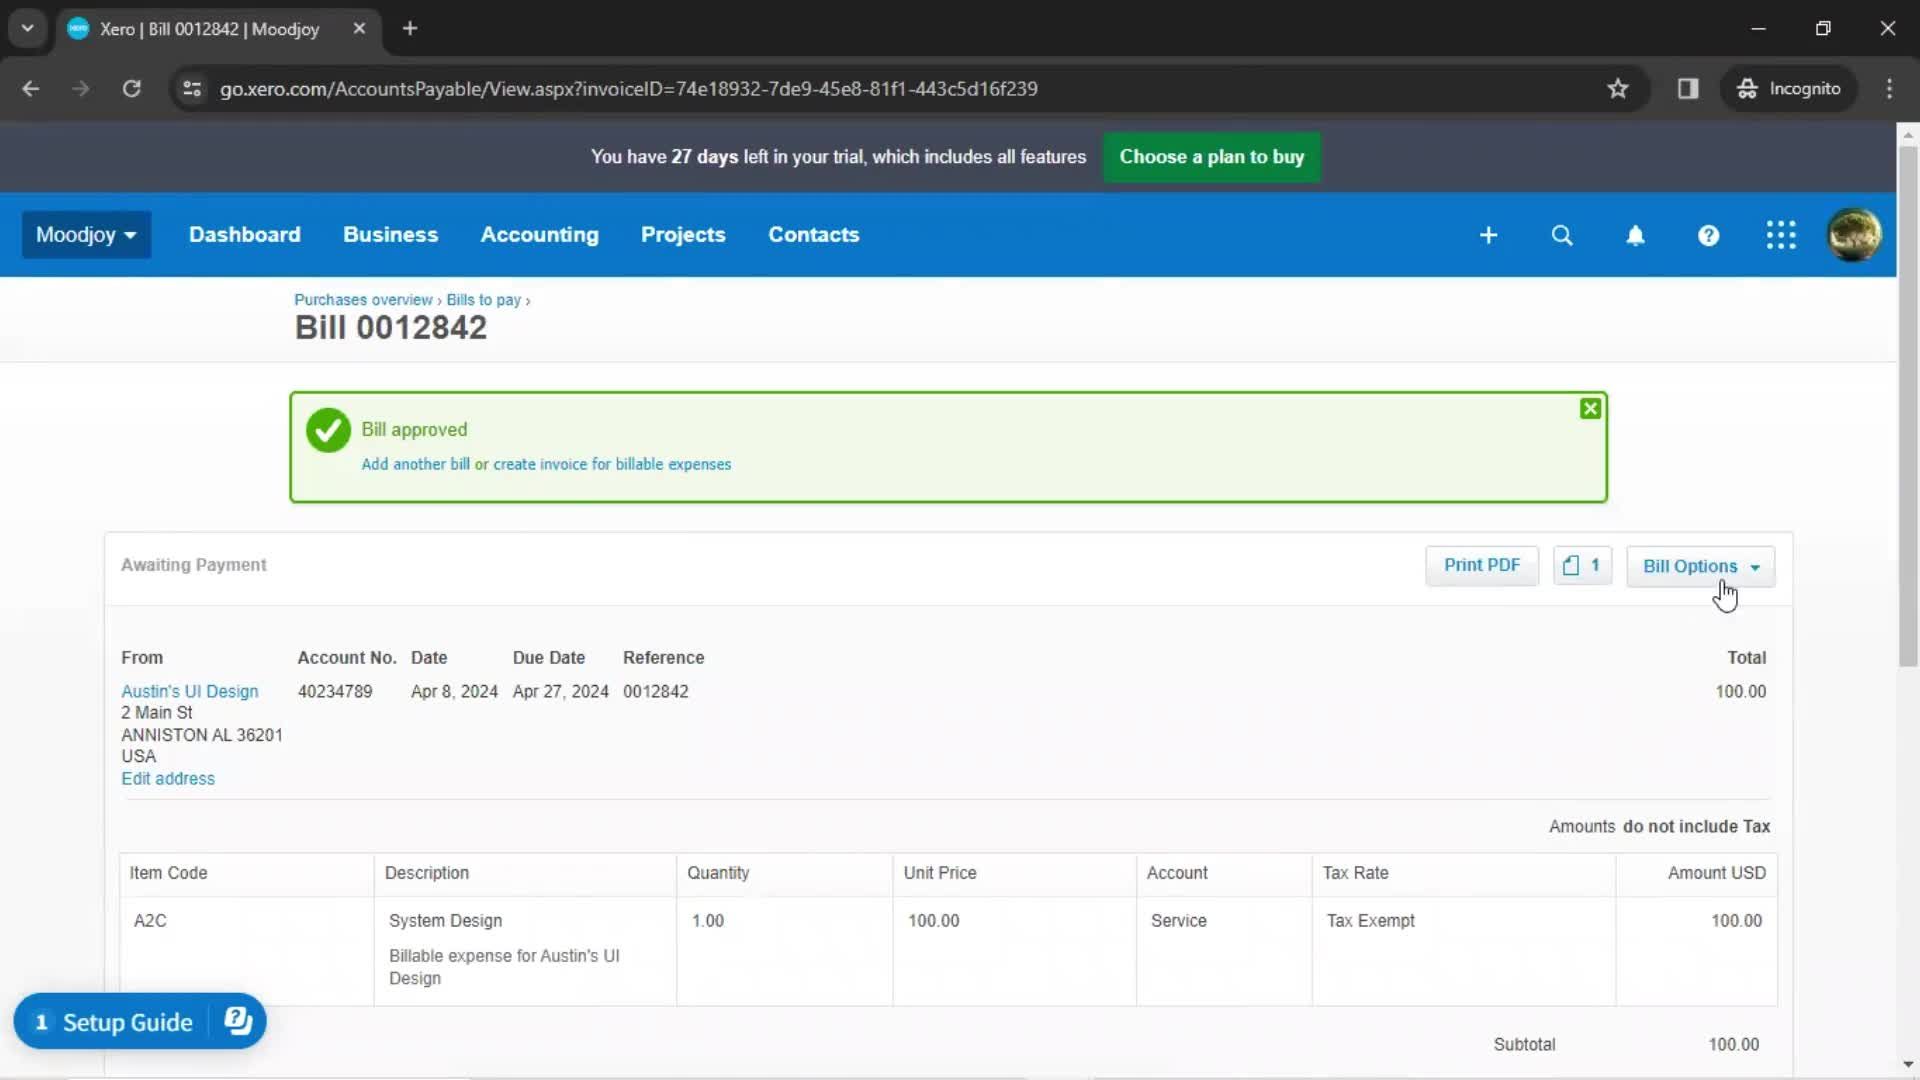This screenshot has width=1920, height=1080.
Task: Select the Xero Bill 0012842 browser tab
Action: click(x=218, y=29)
